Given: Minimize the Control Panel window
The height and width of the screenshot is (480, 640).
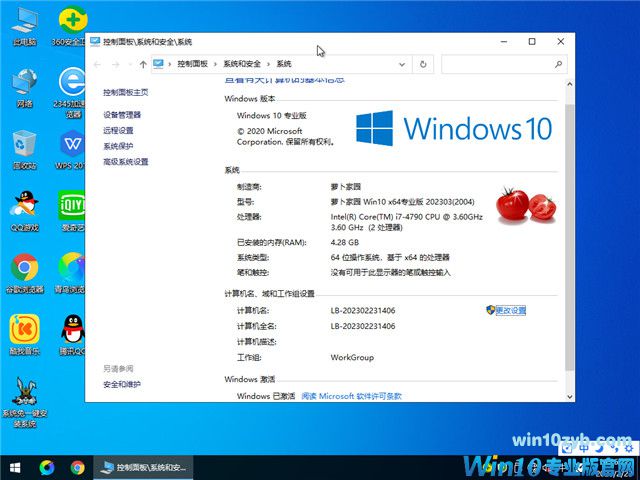Looking at the screenshot, I should 504,42.
